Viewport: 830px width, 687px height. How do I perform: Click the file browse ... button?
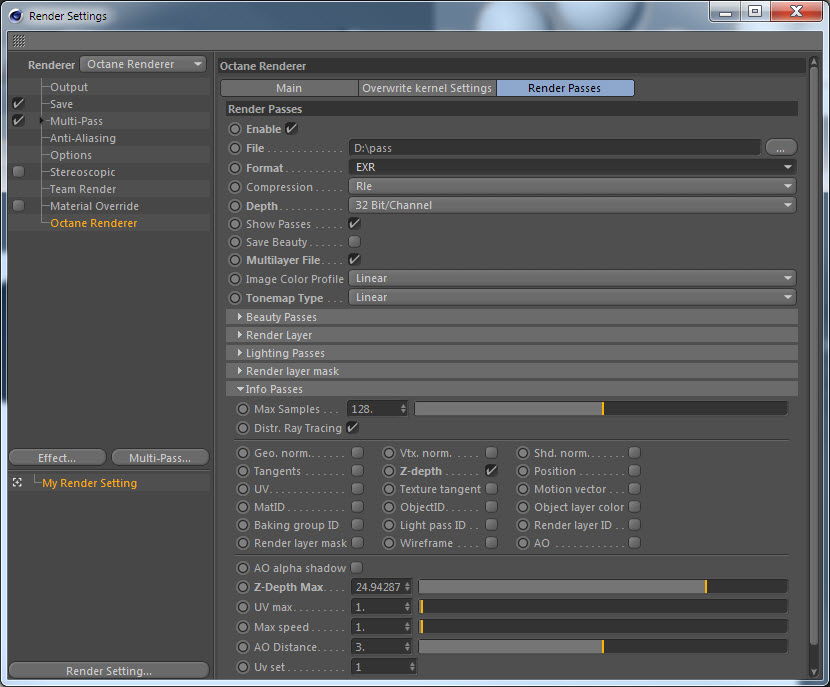pos(781,148)
